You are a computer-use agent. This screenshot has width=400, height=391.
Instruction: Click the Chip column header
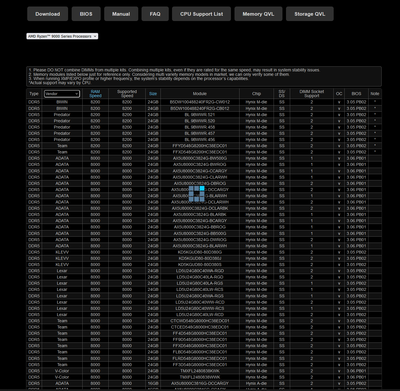[256, 94]
